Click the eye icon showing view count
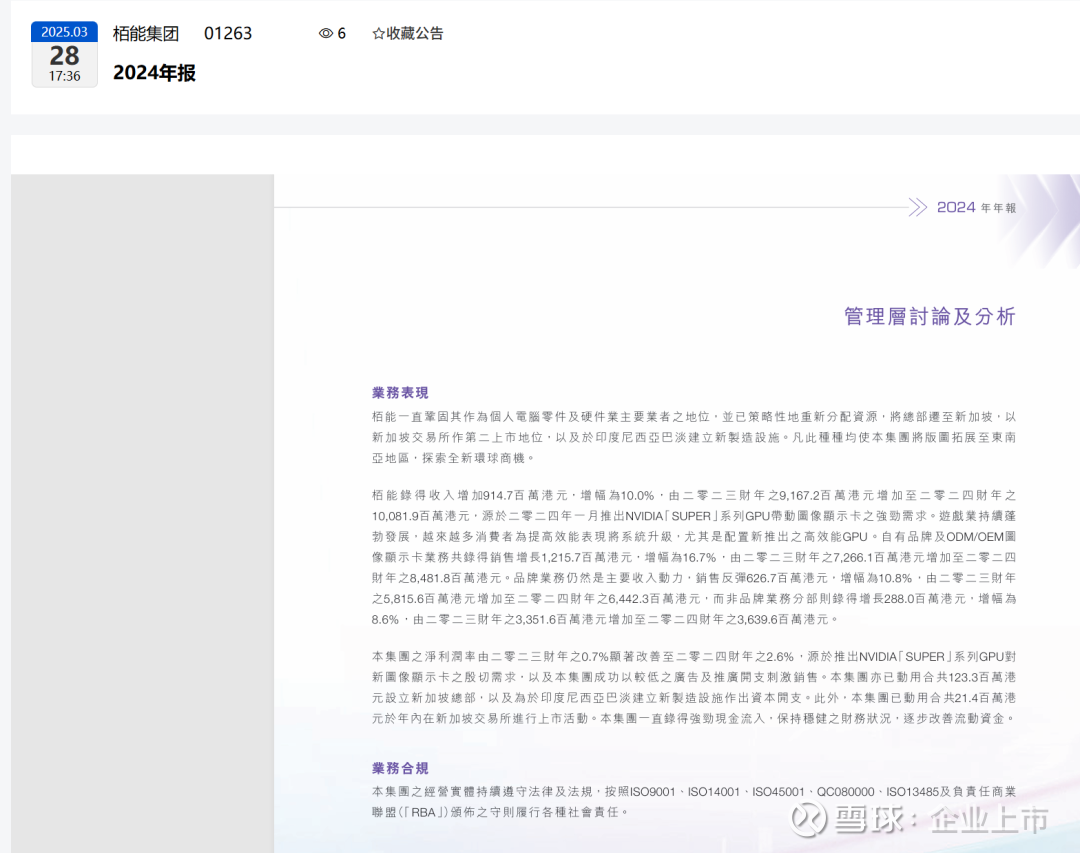 (325, 33)
